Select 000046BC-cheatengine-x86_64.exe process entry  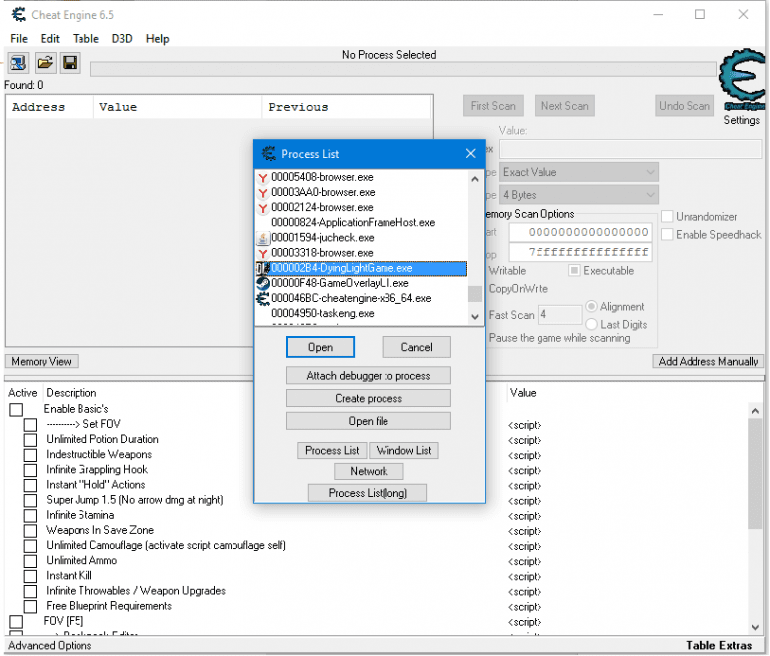pyautogui.click(x=350, y=298)
